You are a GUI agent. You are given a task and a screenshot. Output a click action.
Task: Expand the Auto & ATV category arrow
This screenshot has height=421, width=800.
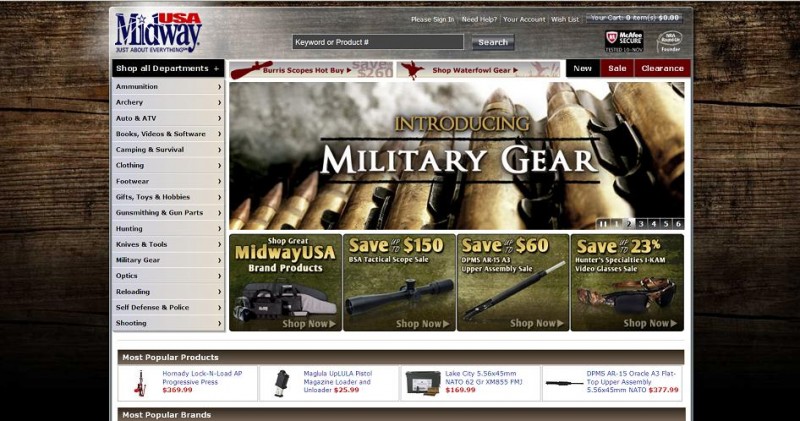(x=219, y=118)
